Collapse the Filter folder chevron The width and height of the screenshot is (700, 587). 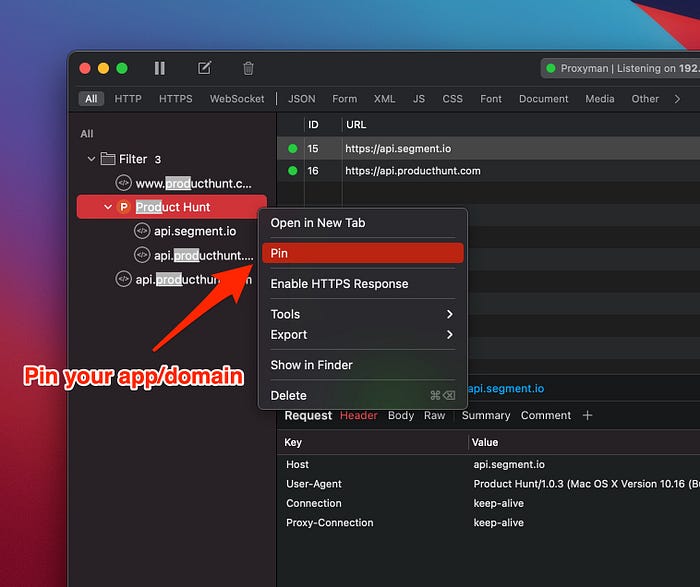92,158
